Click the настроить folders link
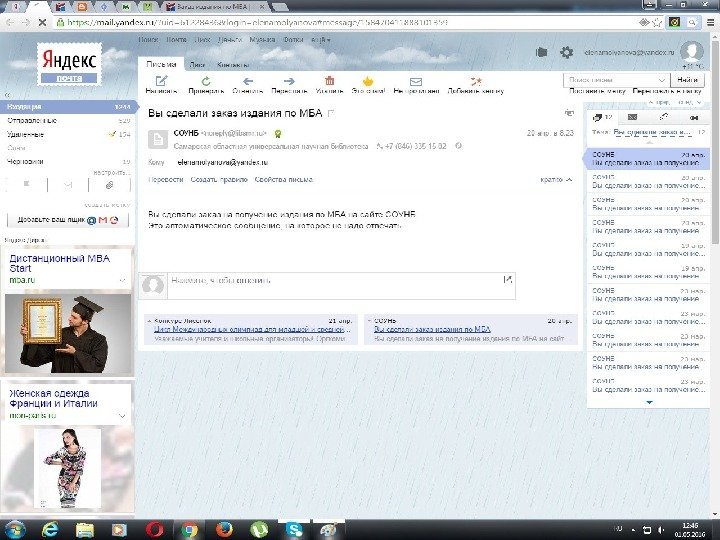 click(112, 173)
